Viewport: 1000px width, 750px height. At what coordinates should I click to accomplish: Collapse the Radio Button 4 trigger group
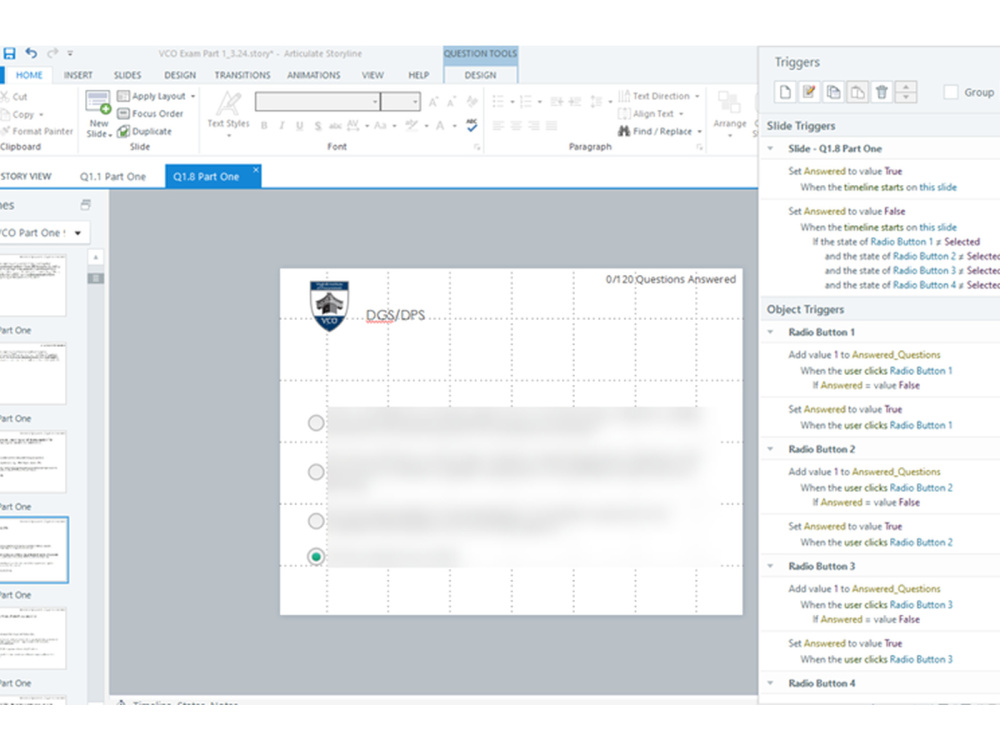[770, 683]
